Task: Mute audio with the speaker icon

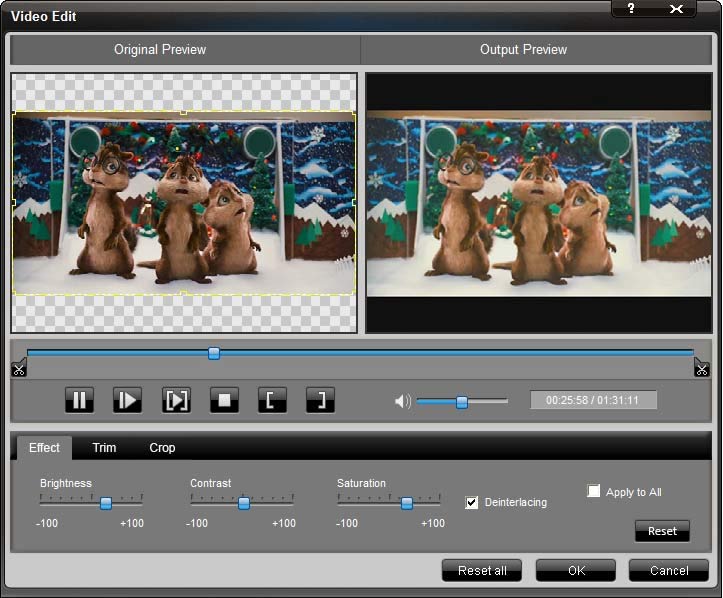Action: coord(402,401)
